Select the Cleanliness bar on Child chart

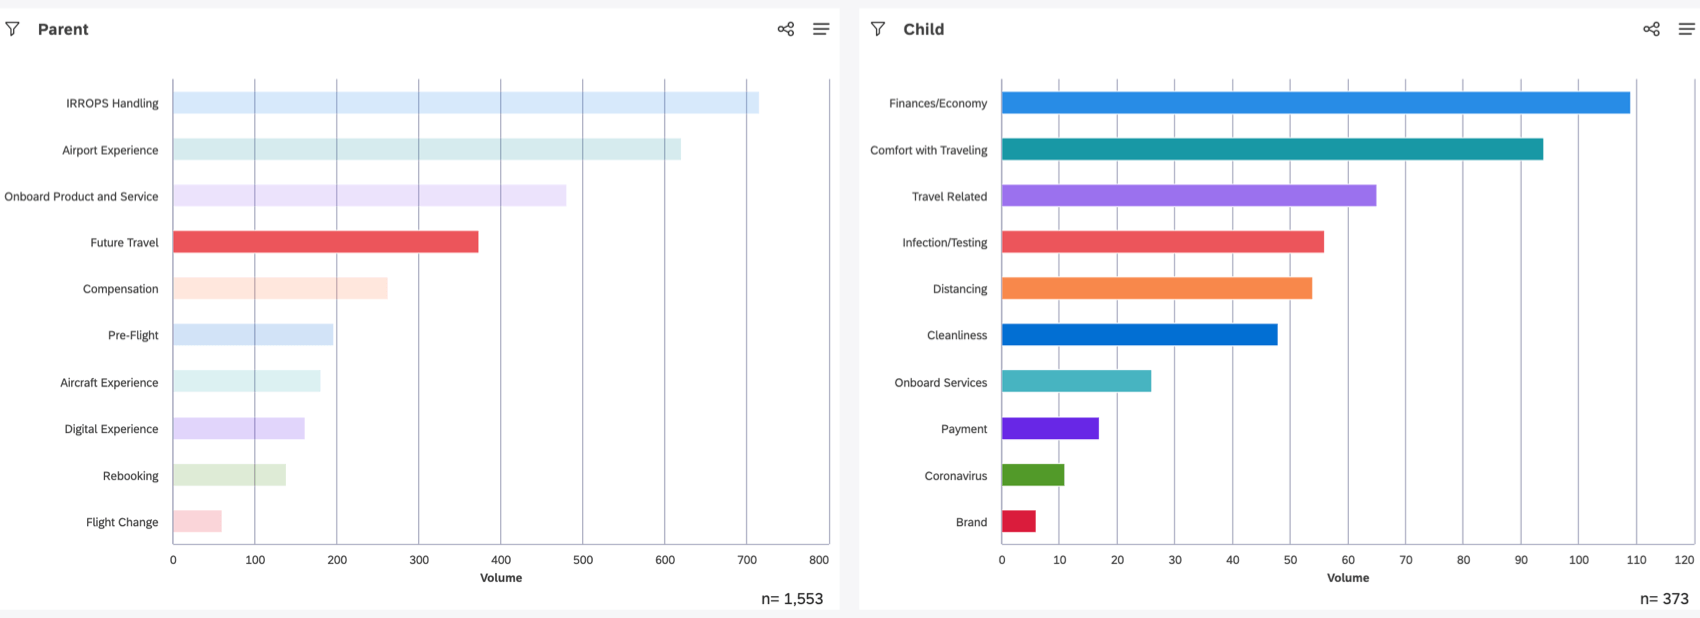point(1140,335)
